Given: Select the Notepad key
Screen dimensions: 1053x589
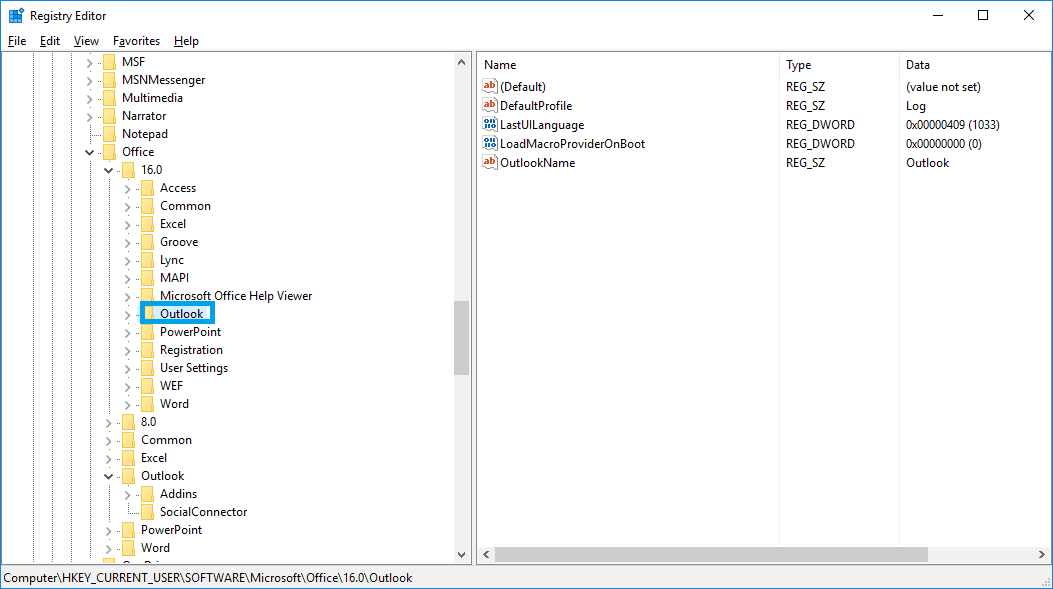Looking at the screenshot, I should pos(144,134).
